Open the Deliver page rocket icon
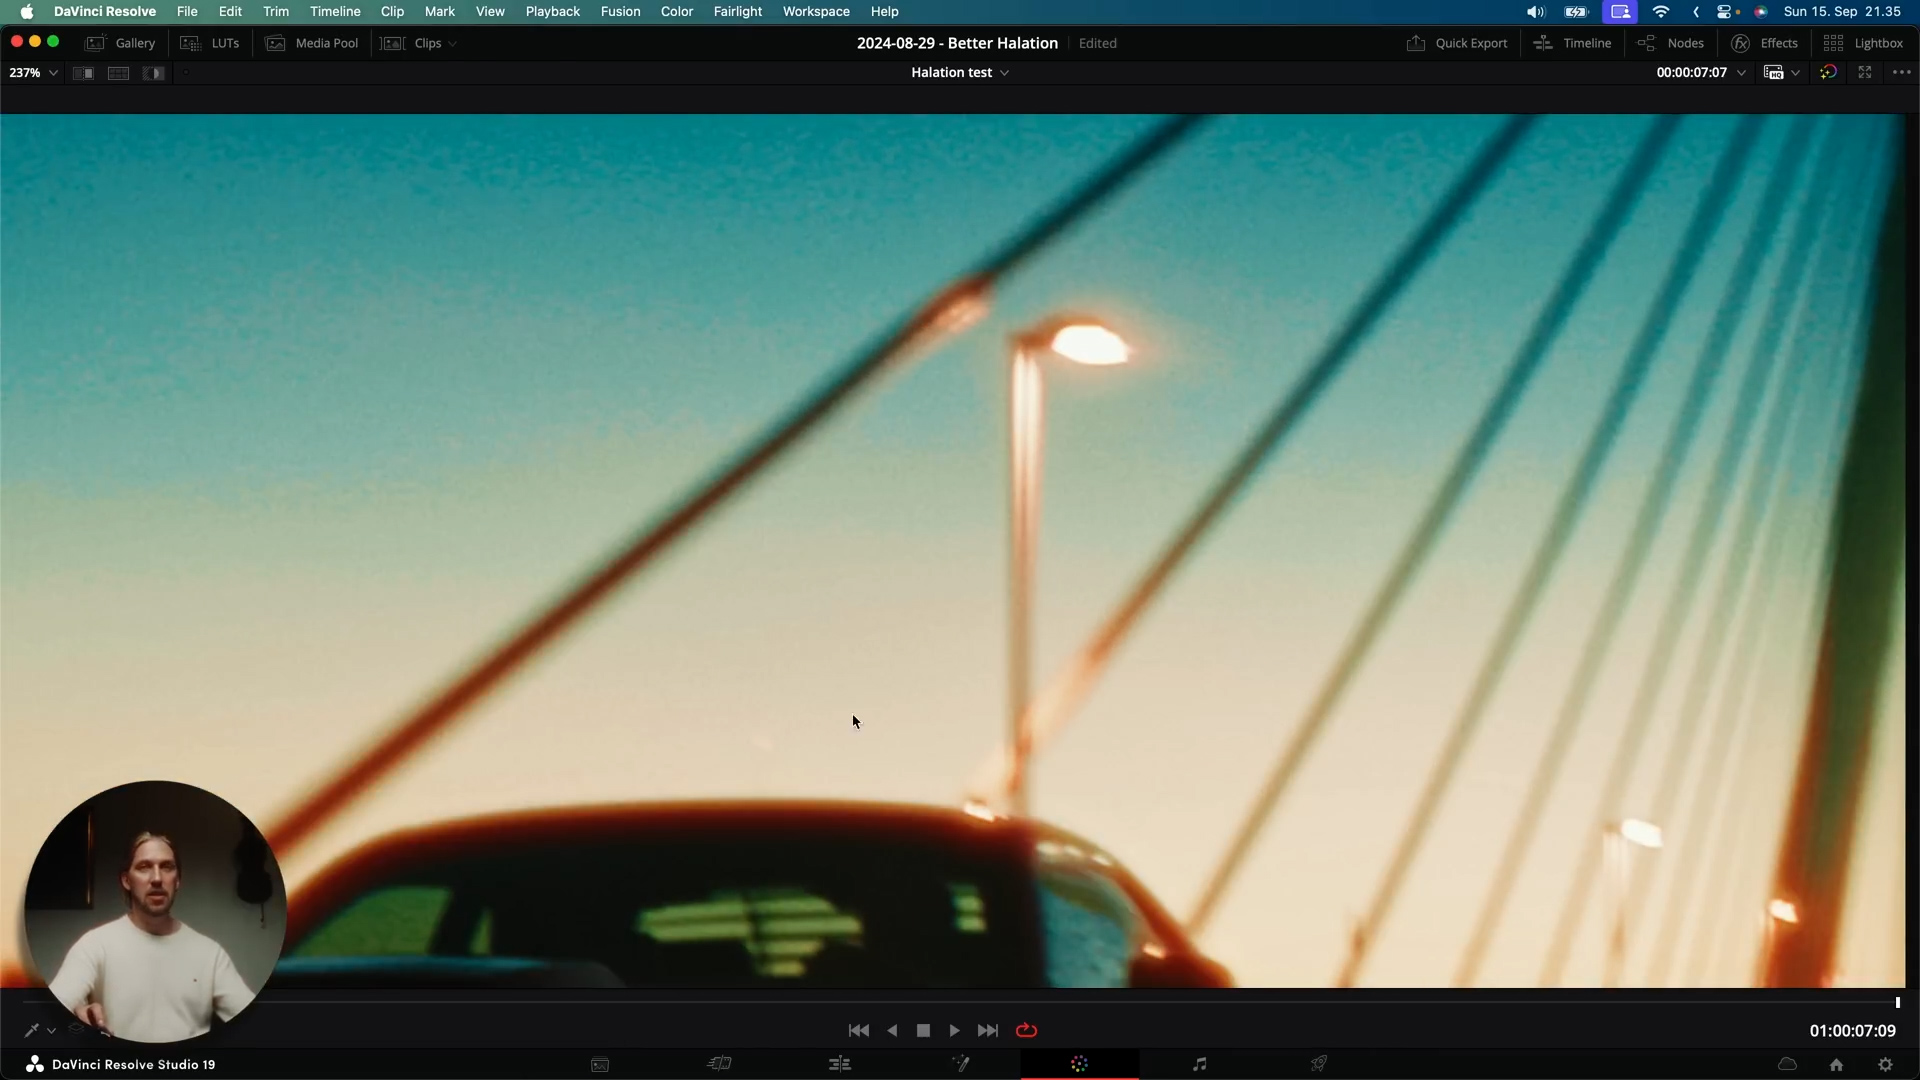The image size is (1920, 1080). 1319,1064
